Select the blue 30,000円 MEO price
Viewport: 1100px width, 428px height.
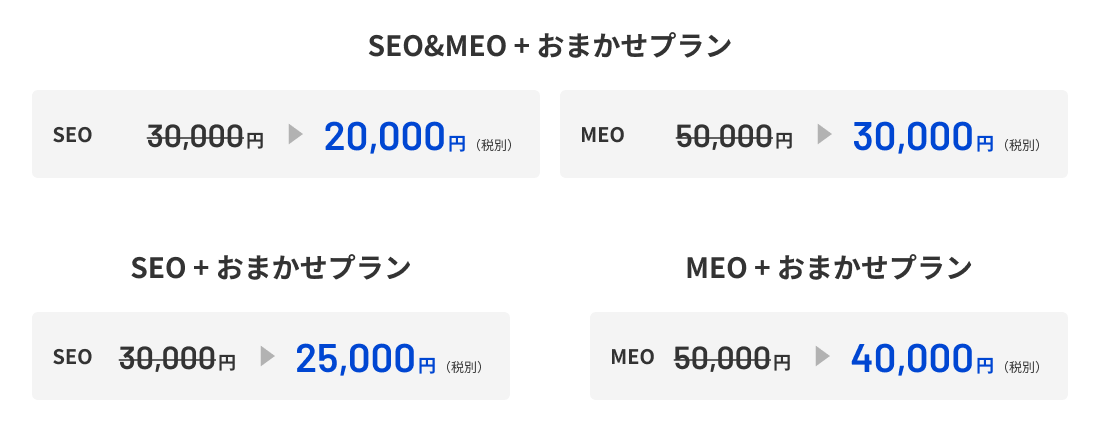pyautogui.click(x=923, y=136)
